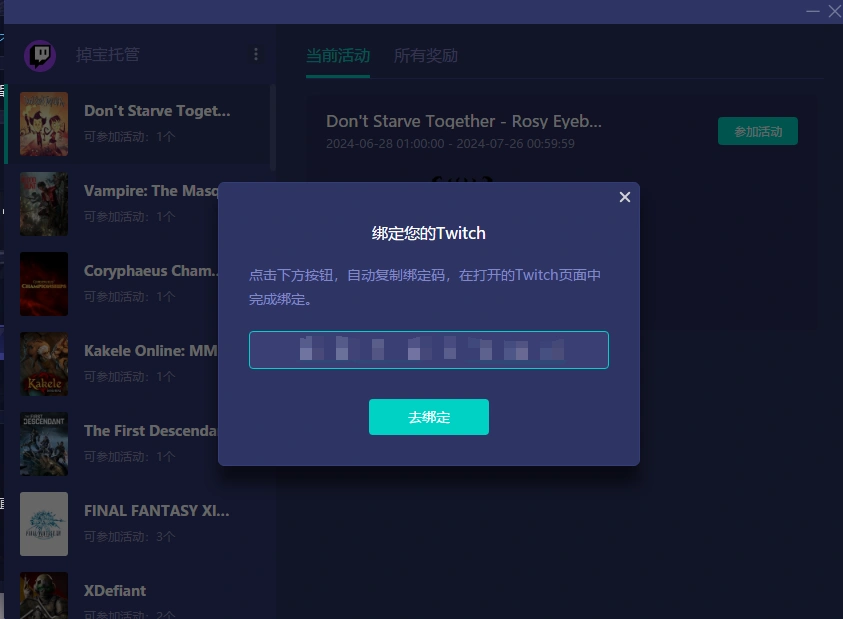Select The First Descendant game thumbnail
The height and width of the screenshot is (619, 843).
44,444
